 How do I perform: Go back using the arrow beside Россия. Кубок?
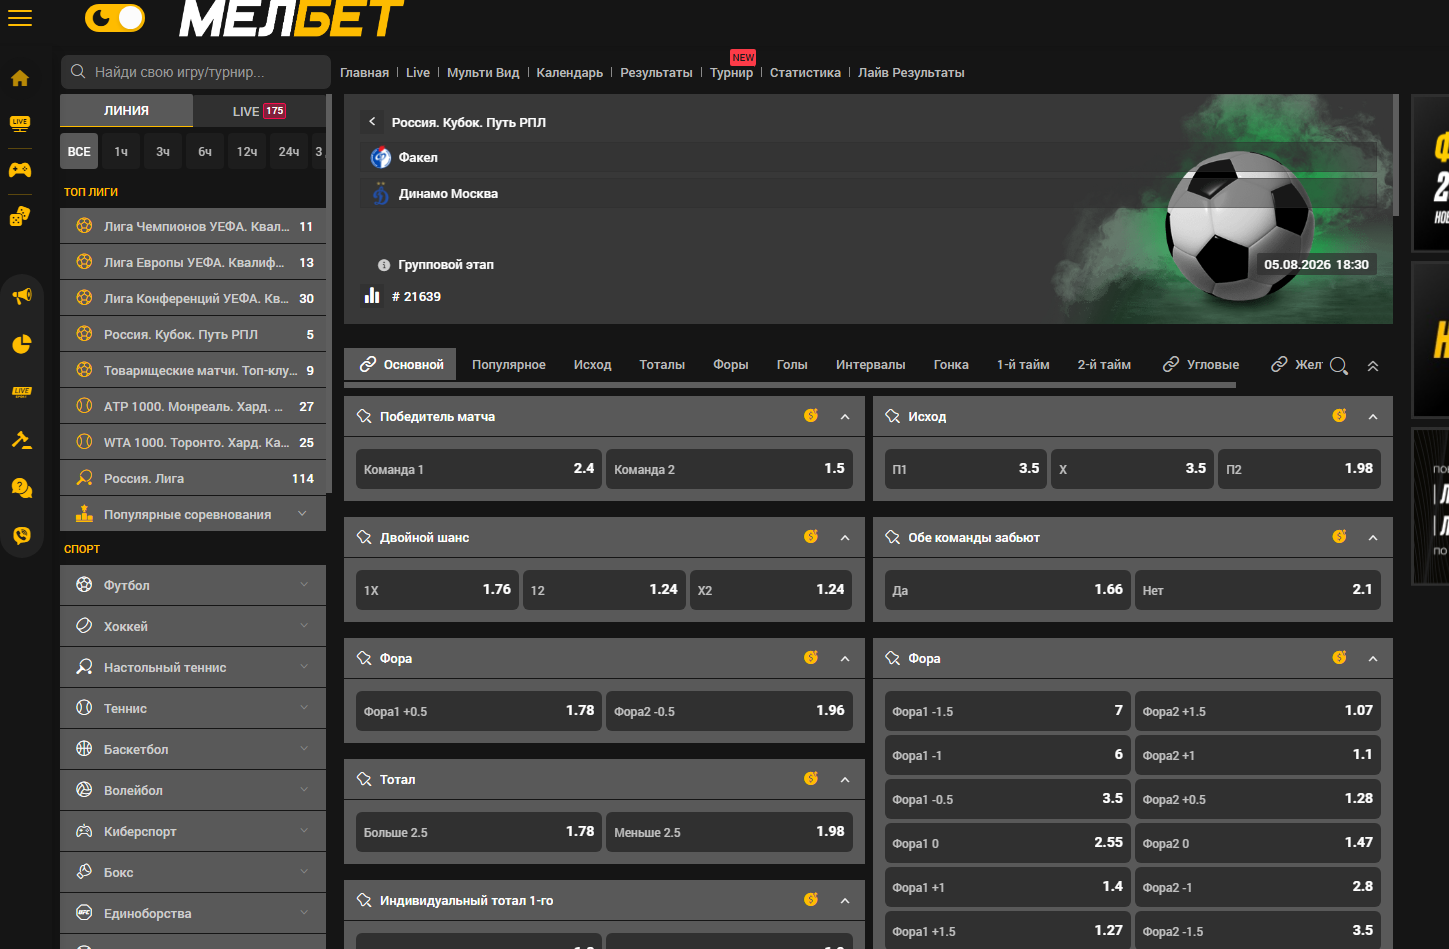[372, 122]
